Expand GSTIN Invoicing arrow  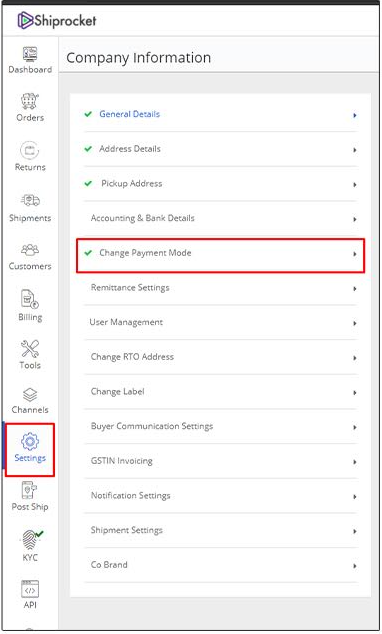(355, 462)
